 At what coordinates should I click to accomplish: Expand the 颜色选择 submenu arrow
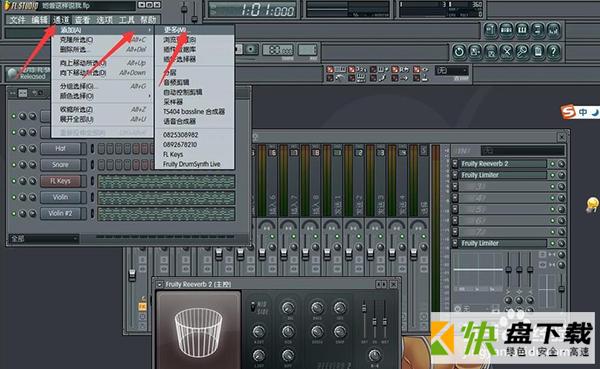pyautogui.click(x=150, y=96)
